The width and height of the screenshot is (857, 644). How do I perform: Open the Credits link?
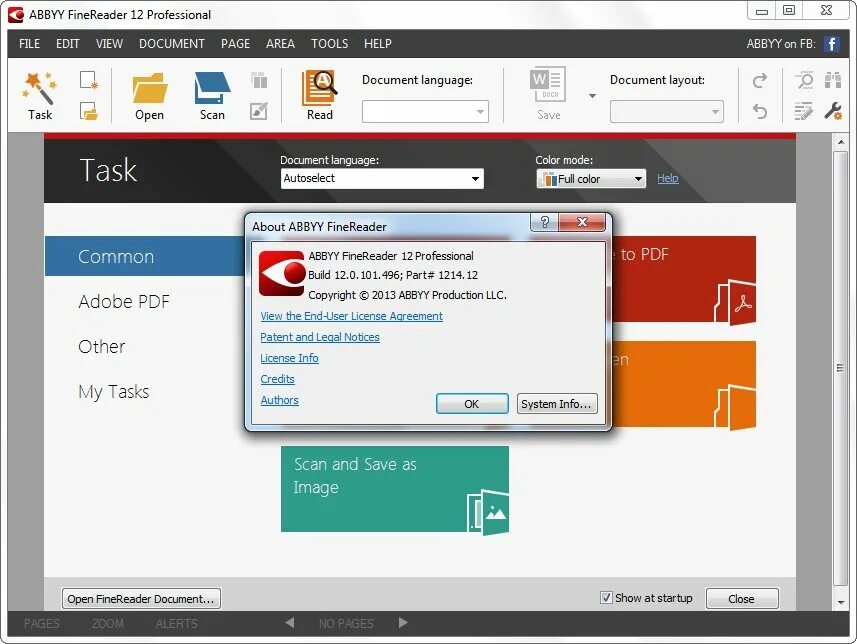click(x=277, y=379)
